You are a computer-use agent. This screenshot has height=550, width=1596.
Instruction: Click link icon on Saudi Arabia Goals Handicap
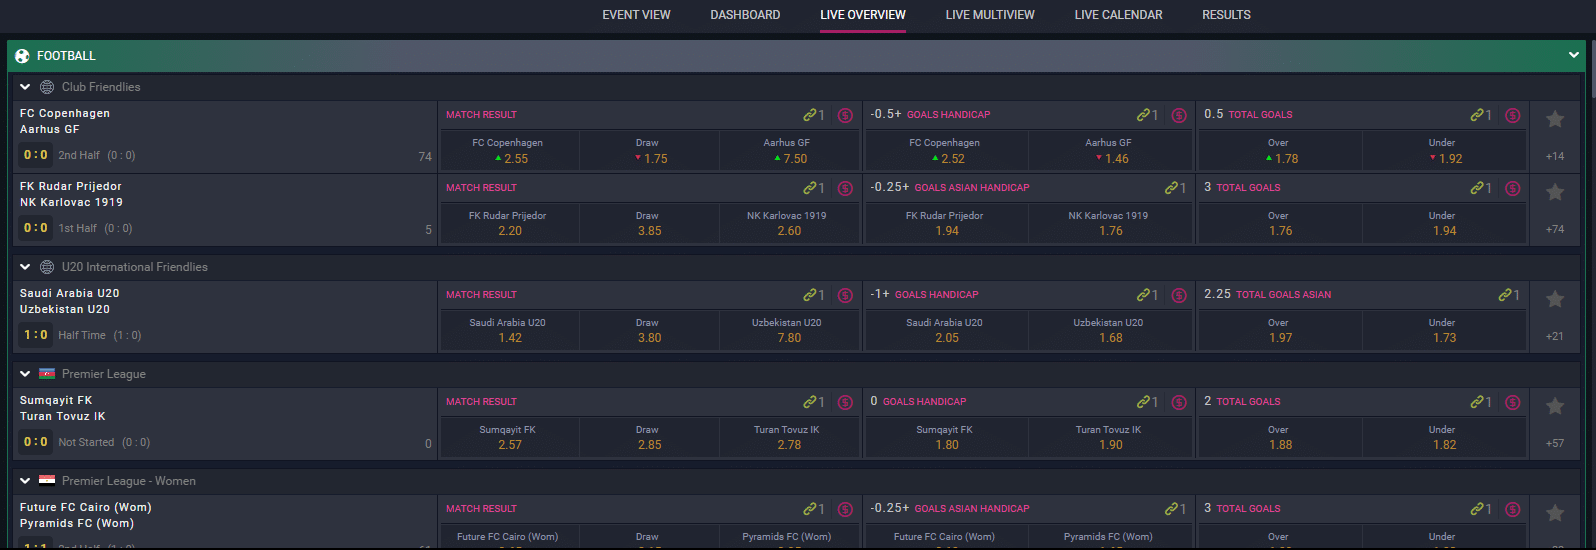pyautogui.click(x=1143, y=295)
